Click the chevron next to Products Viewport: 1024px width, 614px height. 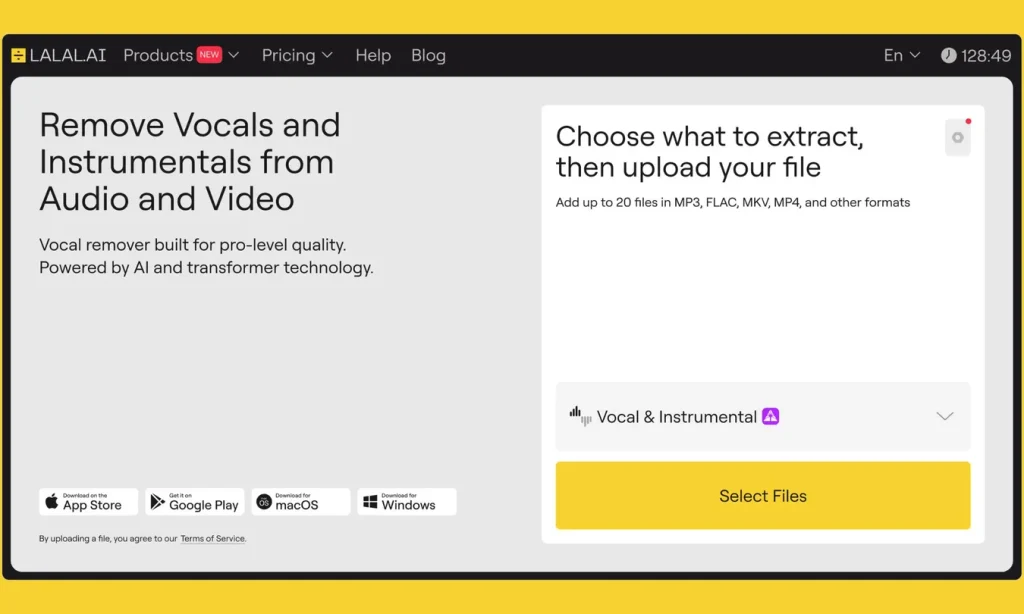click(x=233, y=56)
